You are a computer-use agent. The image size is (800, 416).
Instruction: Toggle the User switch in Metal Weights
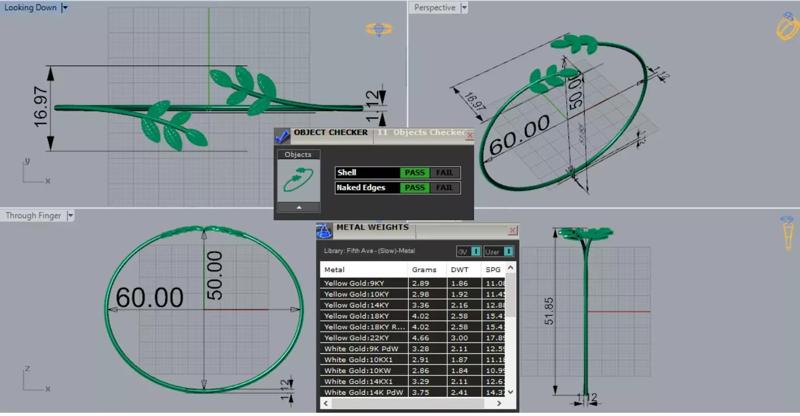point(498,252)
